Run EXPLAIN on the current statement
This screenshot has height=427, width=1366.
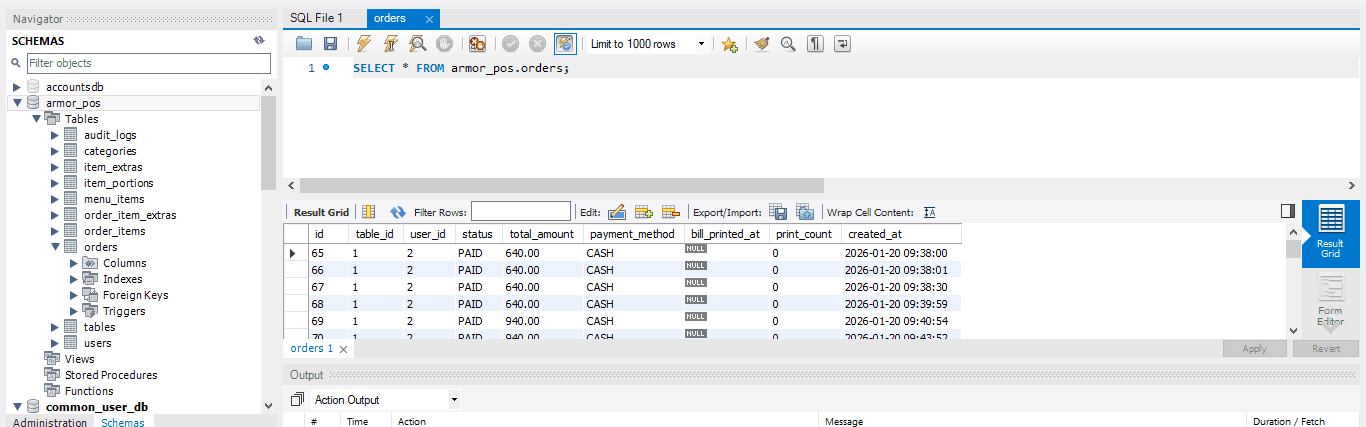tap(418, 44)
